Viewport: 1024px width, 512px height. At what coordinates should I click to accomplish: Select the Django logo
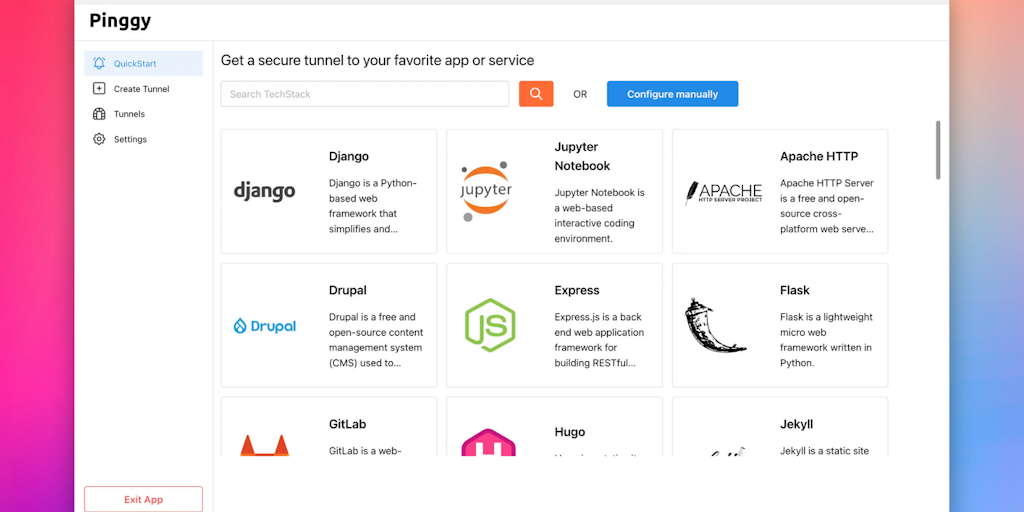(x=264, y=191)
